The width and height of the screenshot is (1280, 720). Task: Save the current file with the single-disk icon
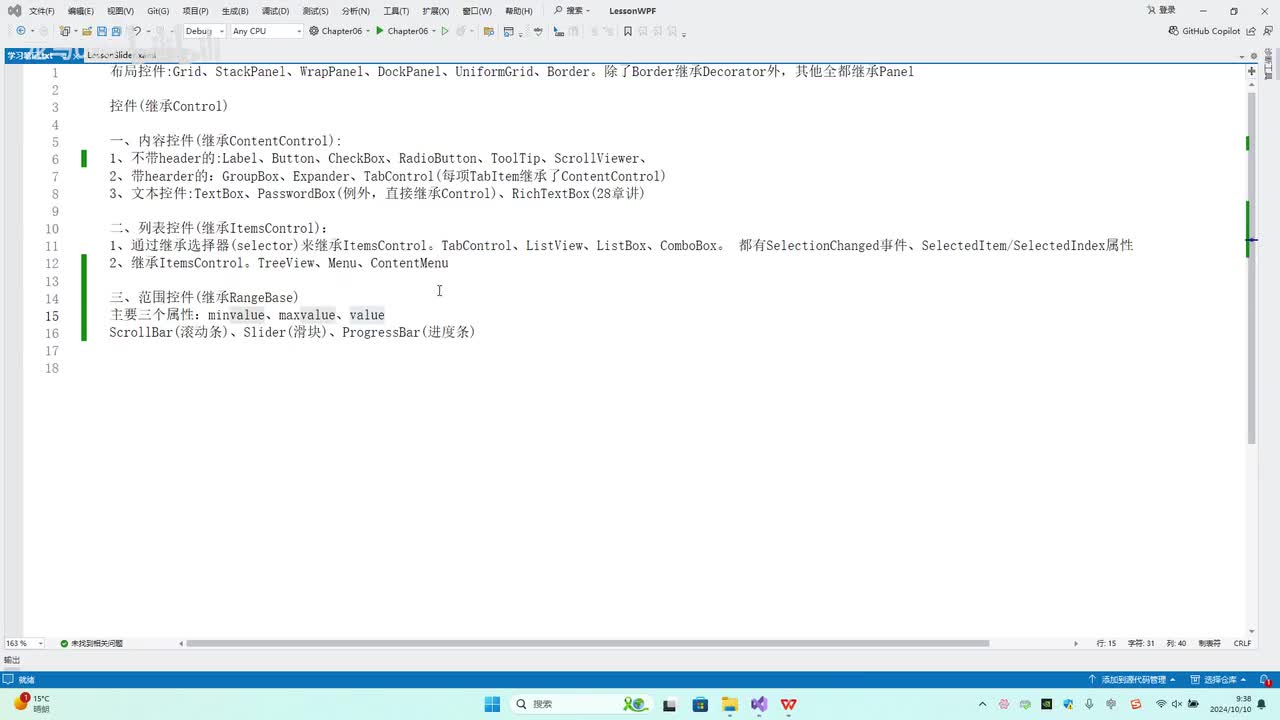coord(103,31)
